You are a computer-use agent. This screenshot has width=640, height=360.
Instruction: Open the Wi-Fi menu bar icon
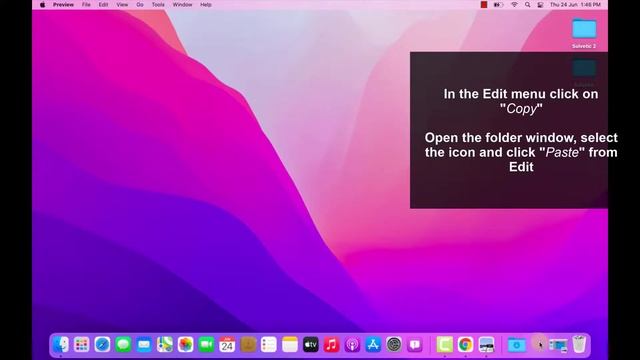click(514, 5)
